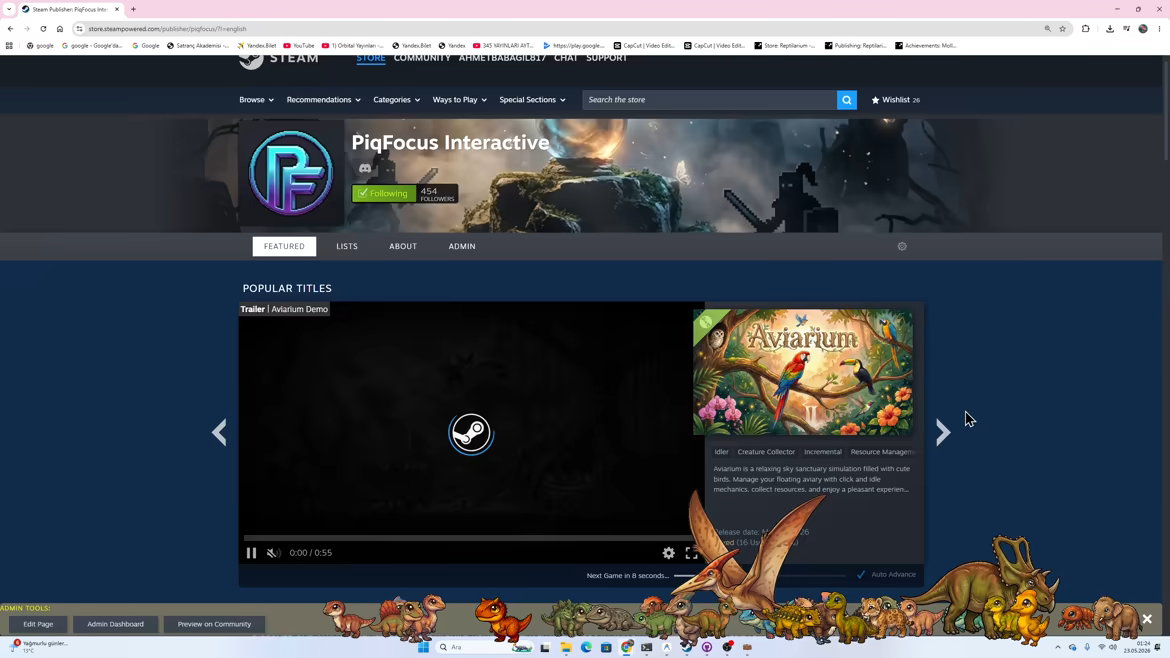
Task: Click the Edit Page admin button
Action: click(38, 624)
